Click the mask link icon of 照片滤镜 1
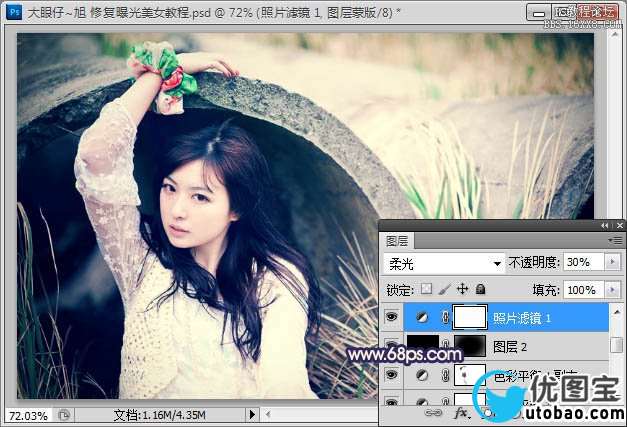The width and height of the screenshot is (627, 427). (445, 318)
